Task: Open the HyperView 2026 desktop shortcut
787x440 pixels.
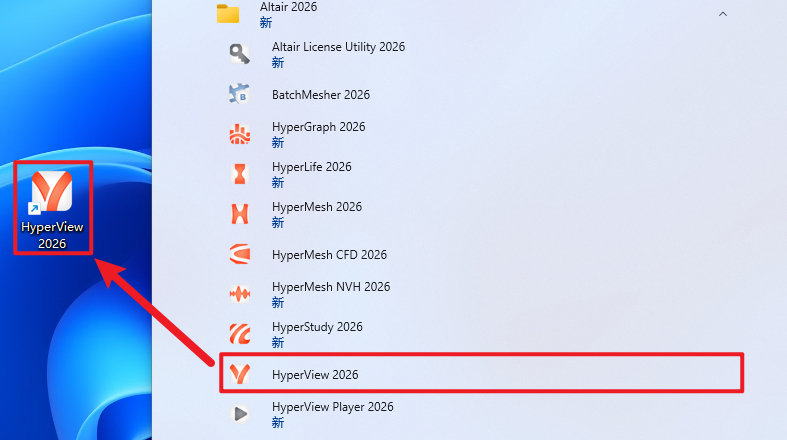Action: pyautogui.click(x=52, y=196)
